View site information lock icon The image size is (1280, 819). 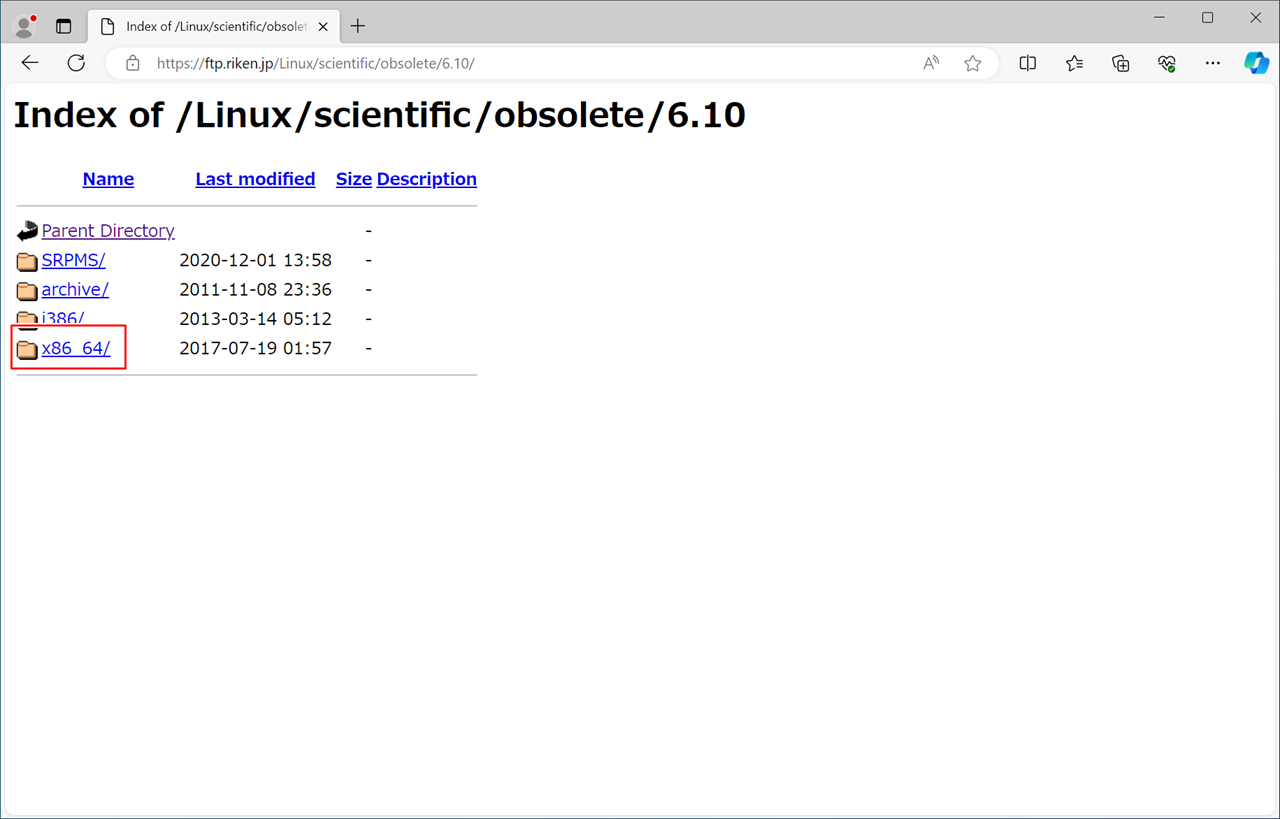[x=133, y=63]
